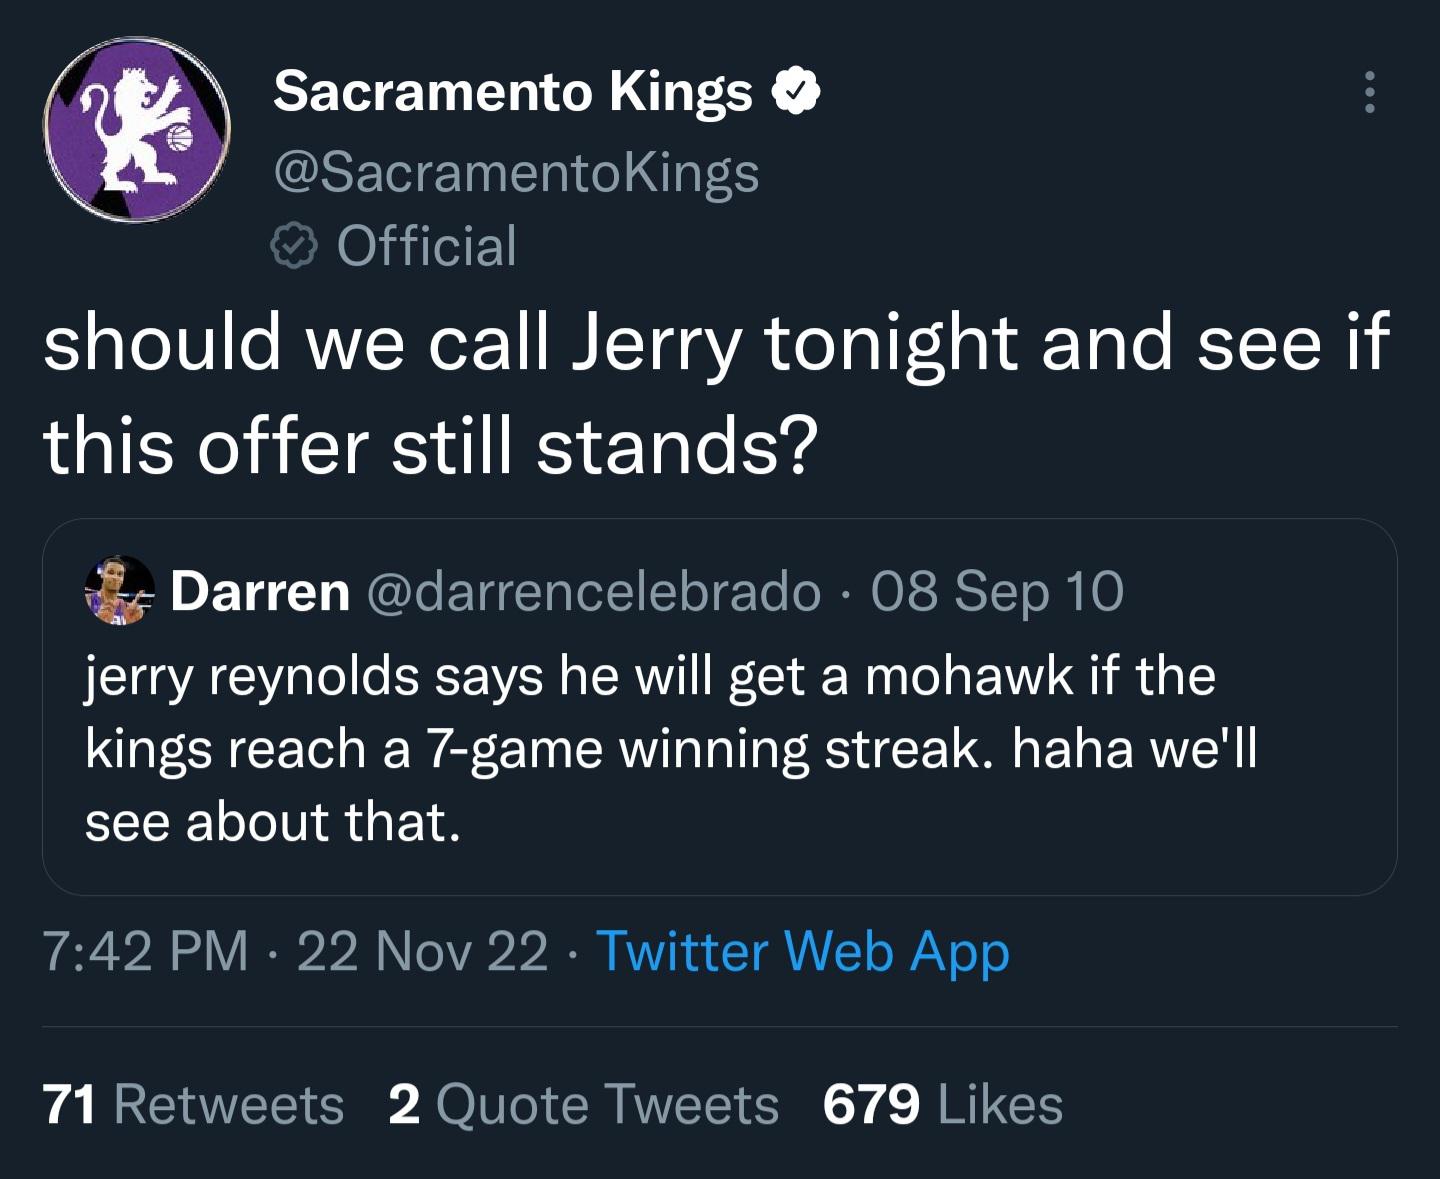The height and width of the screenshot is (1179, 1440).
Task: Click the Sacramento Kings display name
Action: pyautogui.click(x=512, y=92)
